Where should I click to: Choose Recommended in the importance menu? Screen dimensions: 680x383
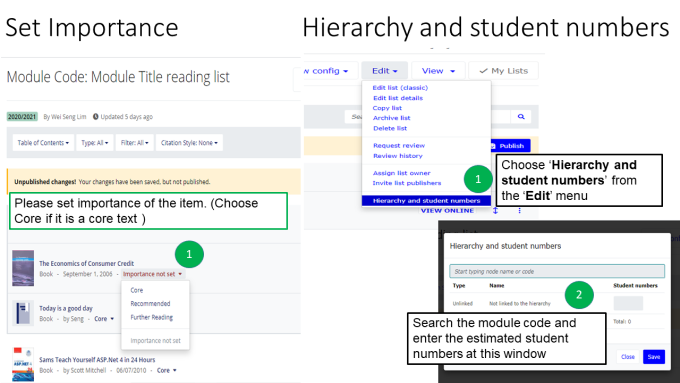pyautogui.click(x=150, y=304)
